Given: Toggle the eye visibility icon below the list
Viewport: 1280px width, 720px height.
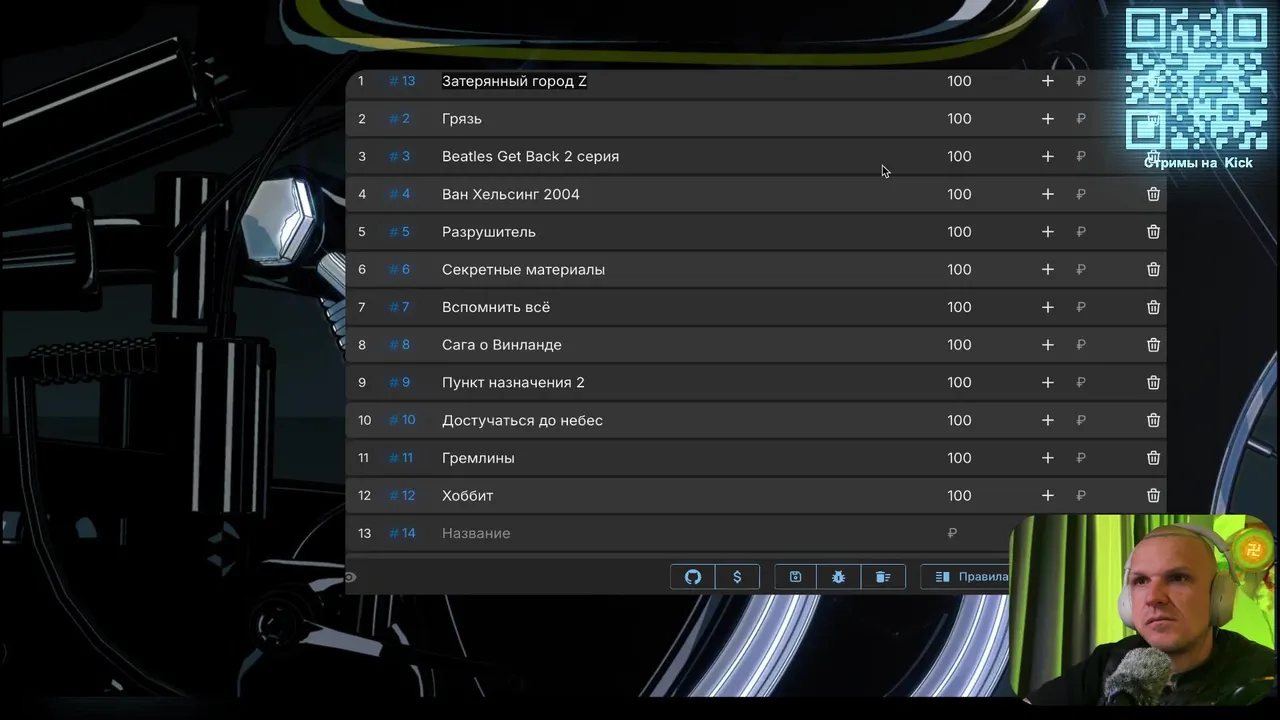Looking at the screenshot, I should coord(350,577).
